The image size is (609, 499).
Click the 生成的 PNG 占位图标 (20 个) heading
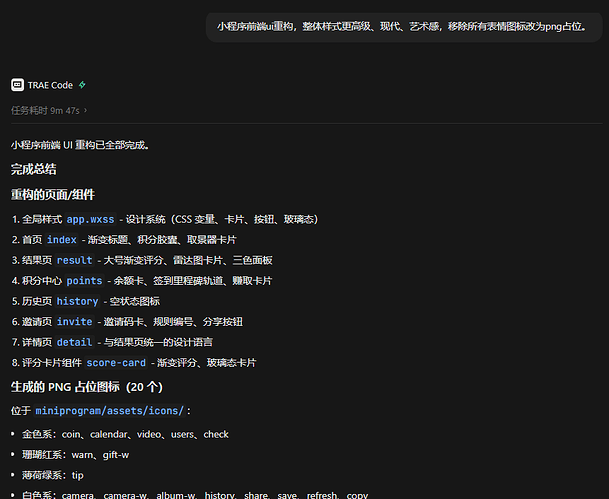coord(87,387)
